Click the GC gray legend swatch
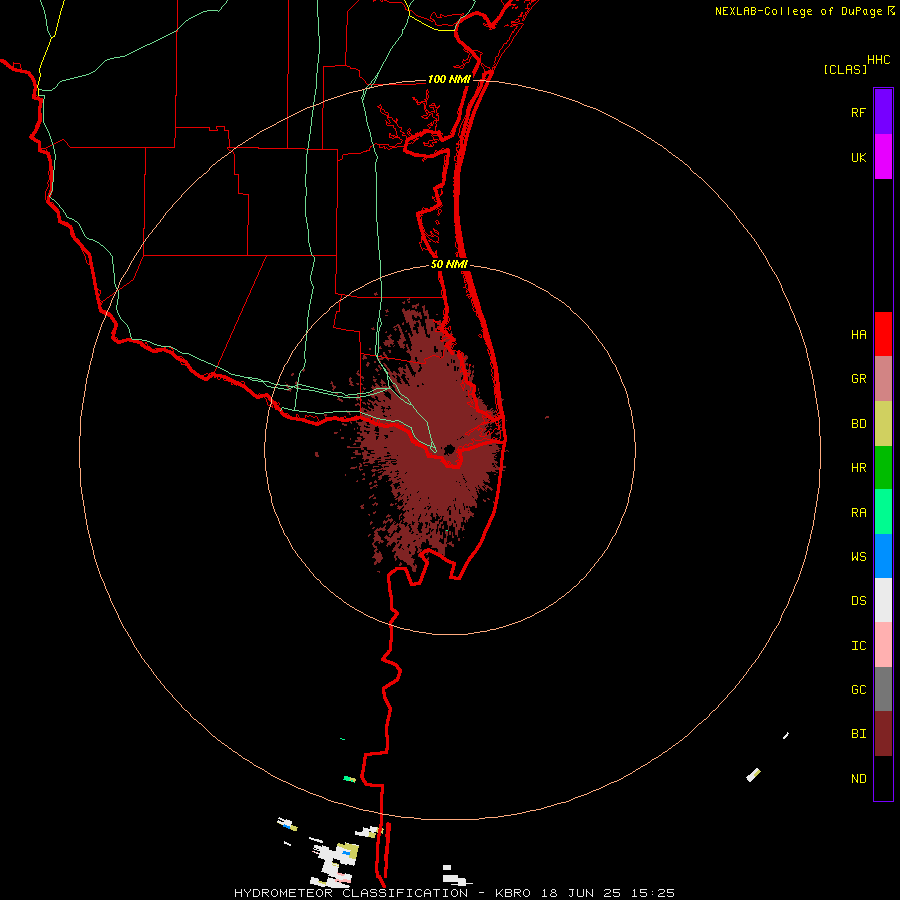 coord(883,689)
